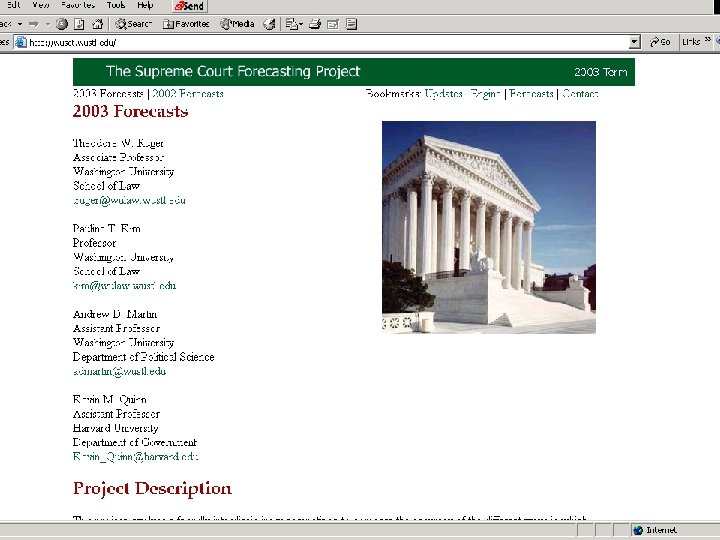Open the Back history dropdown arrow

pyautogui.click(x=20, y=24)
